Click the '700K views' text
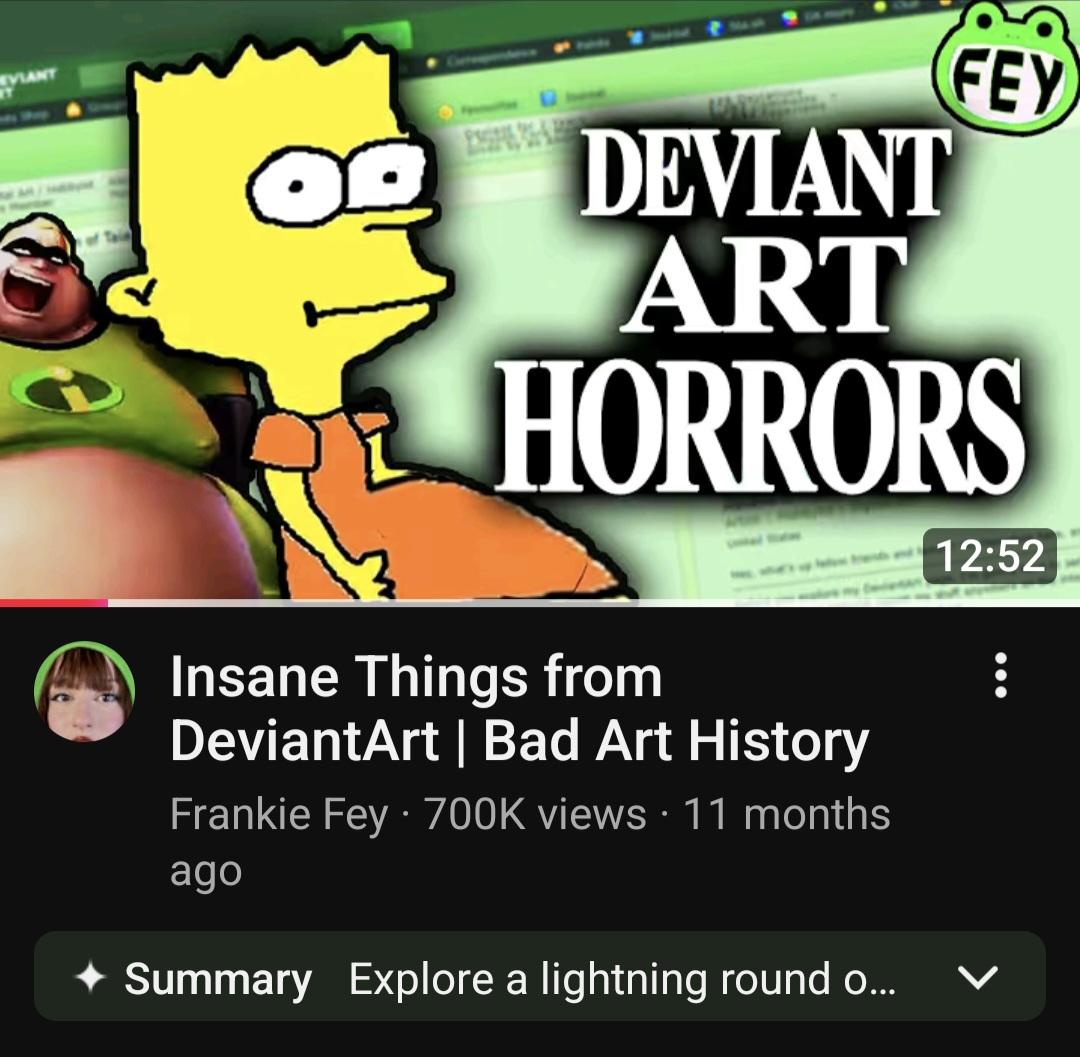 coord(535,814)
